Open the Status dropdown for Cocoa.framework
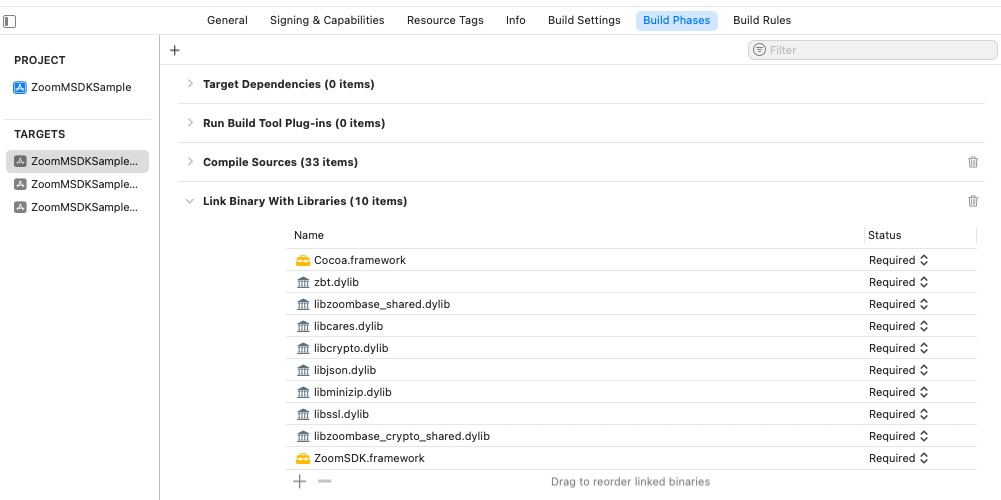 pos(898,261)
